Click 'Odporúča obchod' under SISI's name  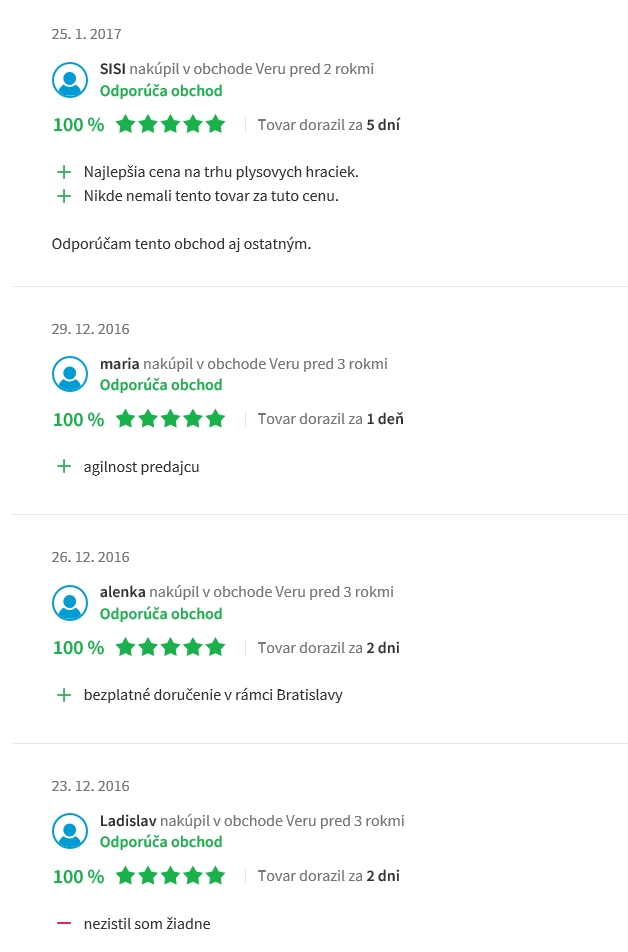click(x=161, y=91)
